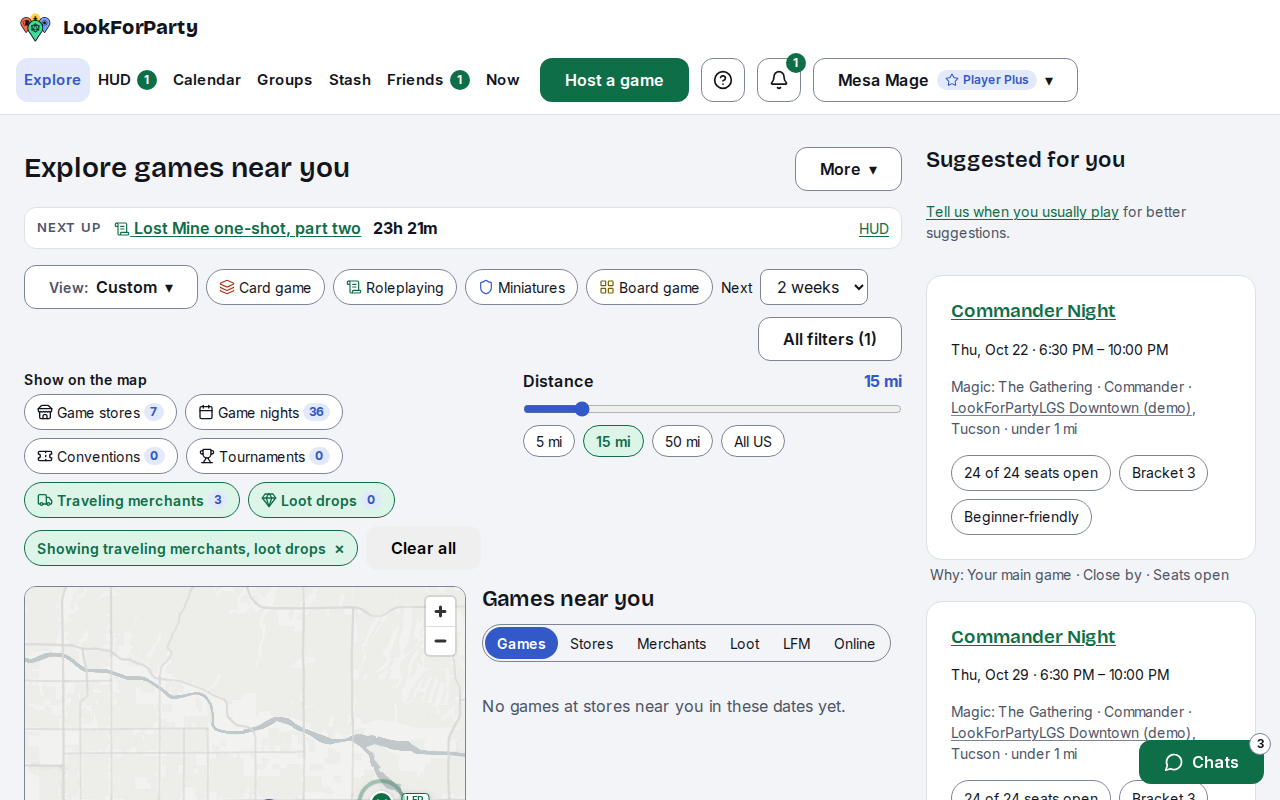
Task: Switch to the Stores tab
Action: [x=592, y=644]
